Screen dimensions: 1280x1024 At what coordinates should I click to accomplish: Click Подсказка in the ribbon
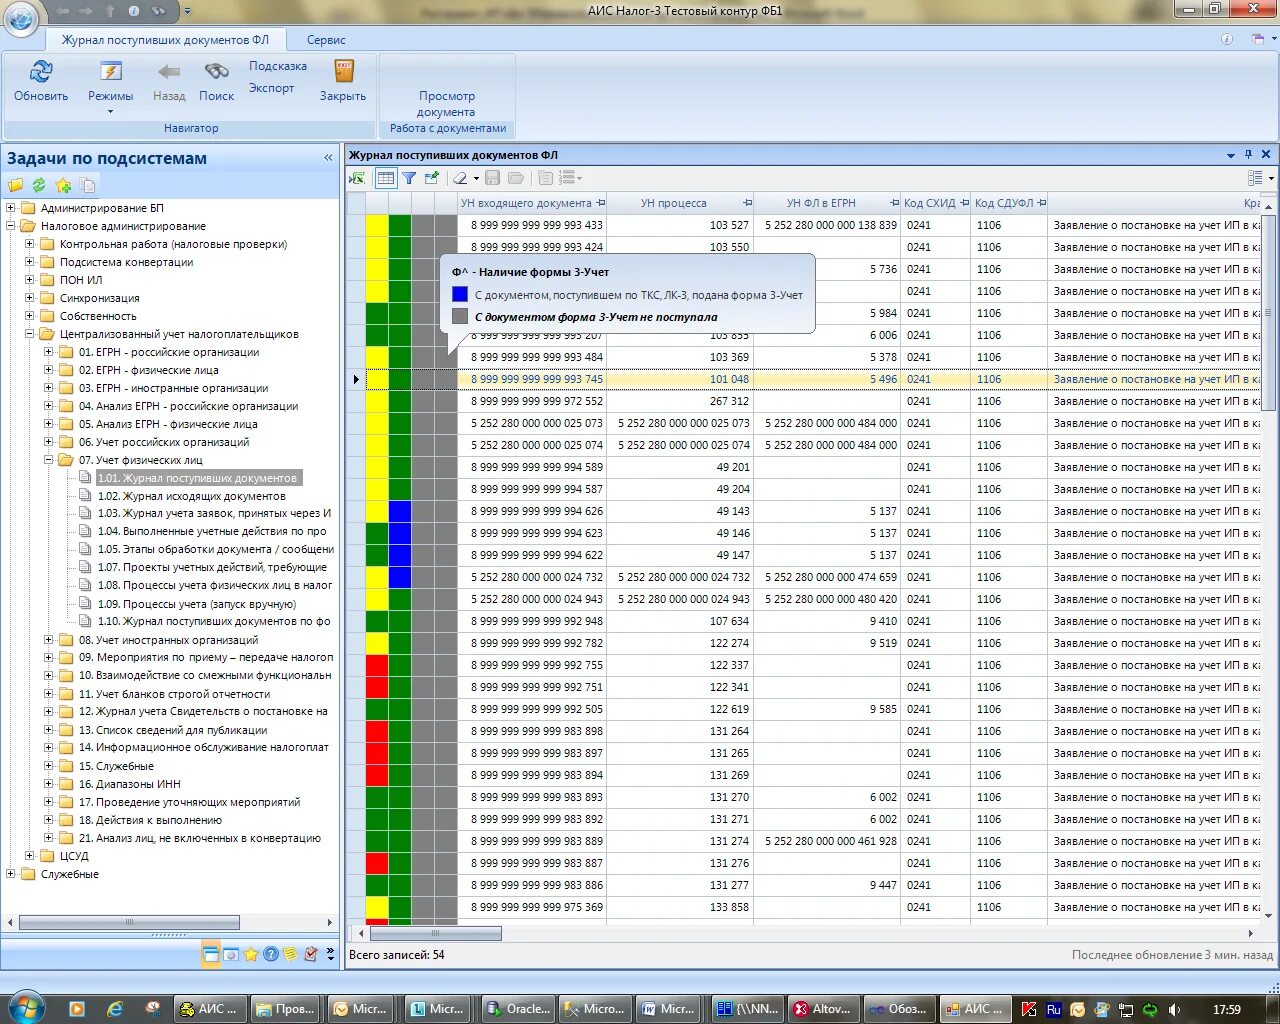tap(278, 66)
